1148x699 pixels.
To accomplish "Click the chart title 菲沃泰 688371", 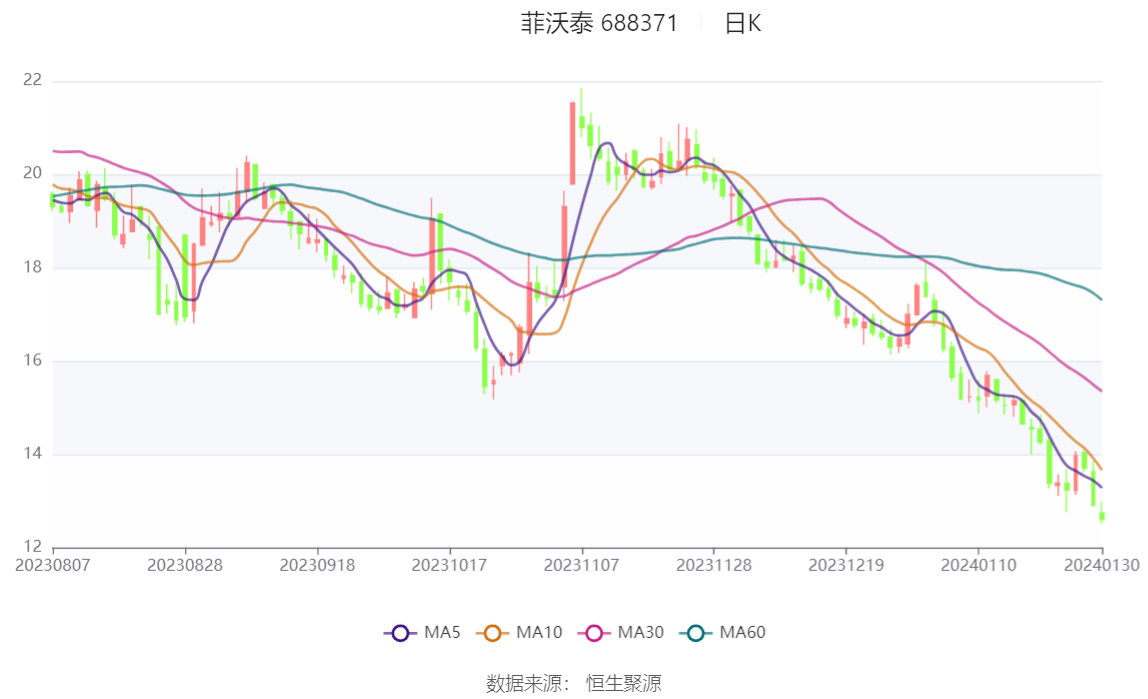I will (599, 23).
